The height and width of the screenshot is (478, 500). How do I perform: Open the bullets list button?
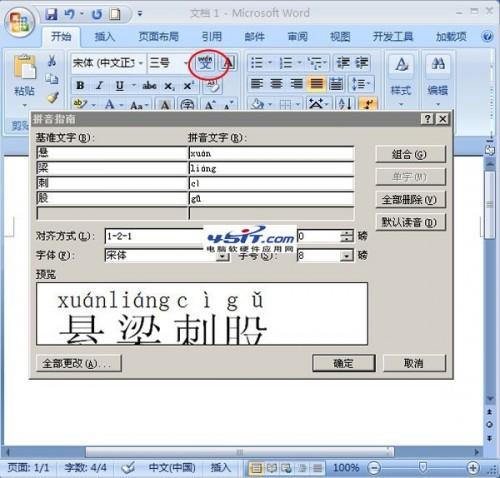point(257,63)
